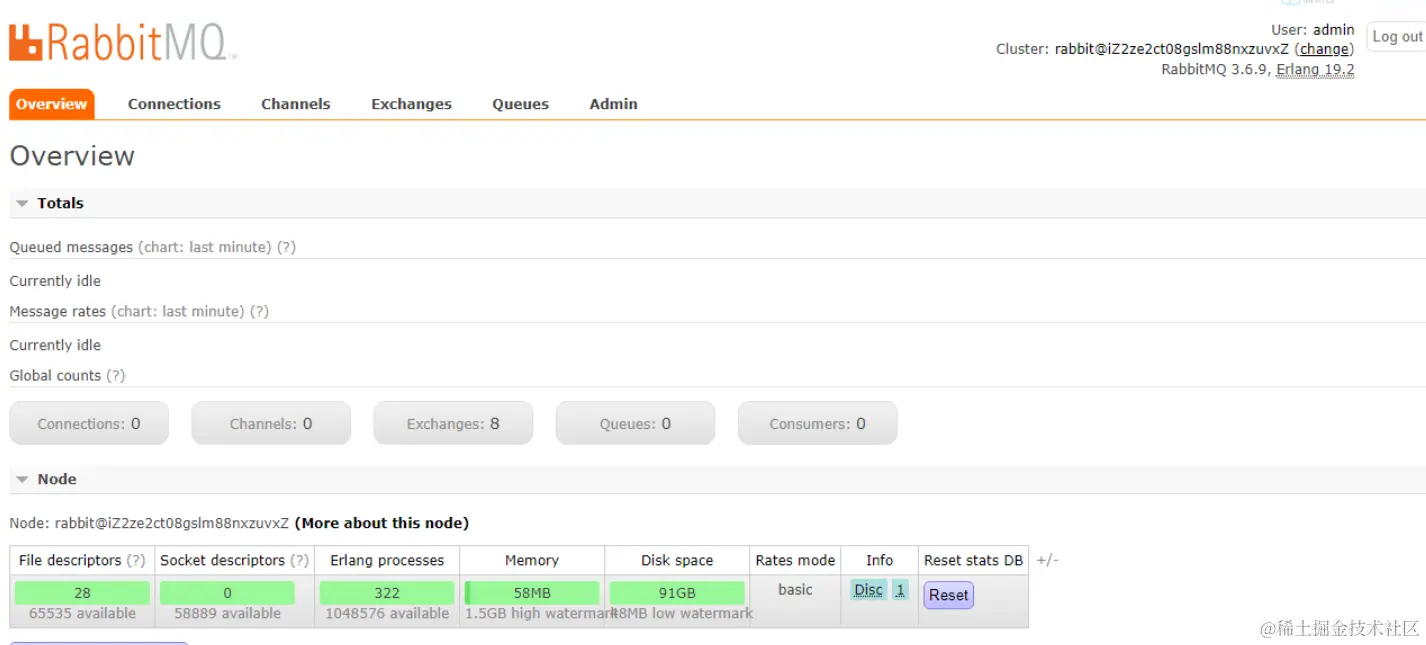The image size is (1426, 645).
Task: Click chart: last minute next to Message rates
Action: pos(178,311)
